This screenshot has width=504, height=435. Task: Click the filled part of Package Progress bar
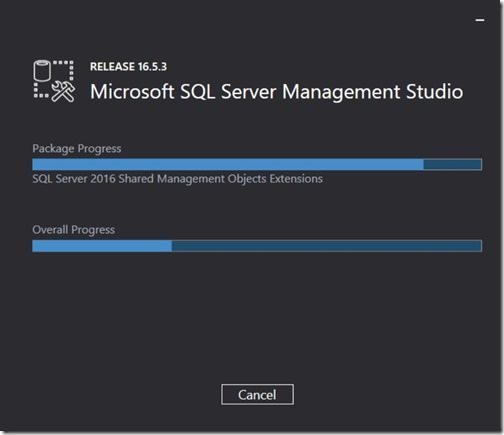[228, 164]
